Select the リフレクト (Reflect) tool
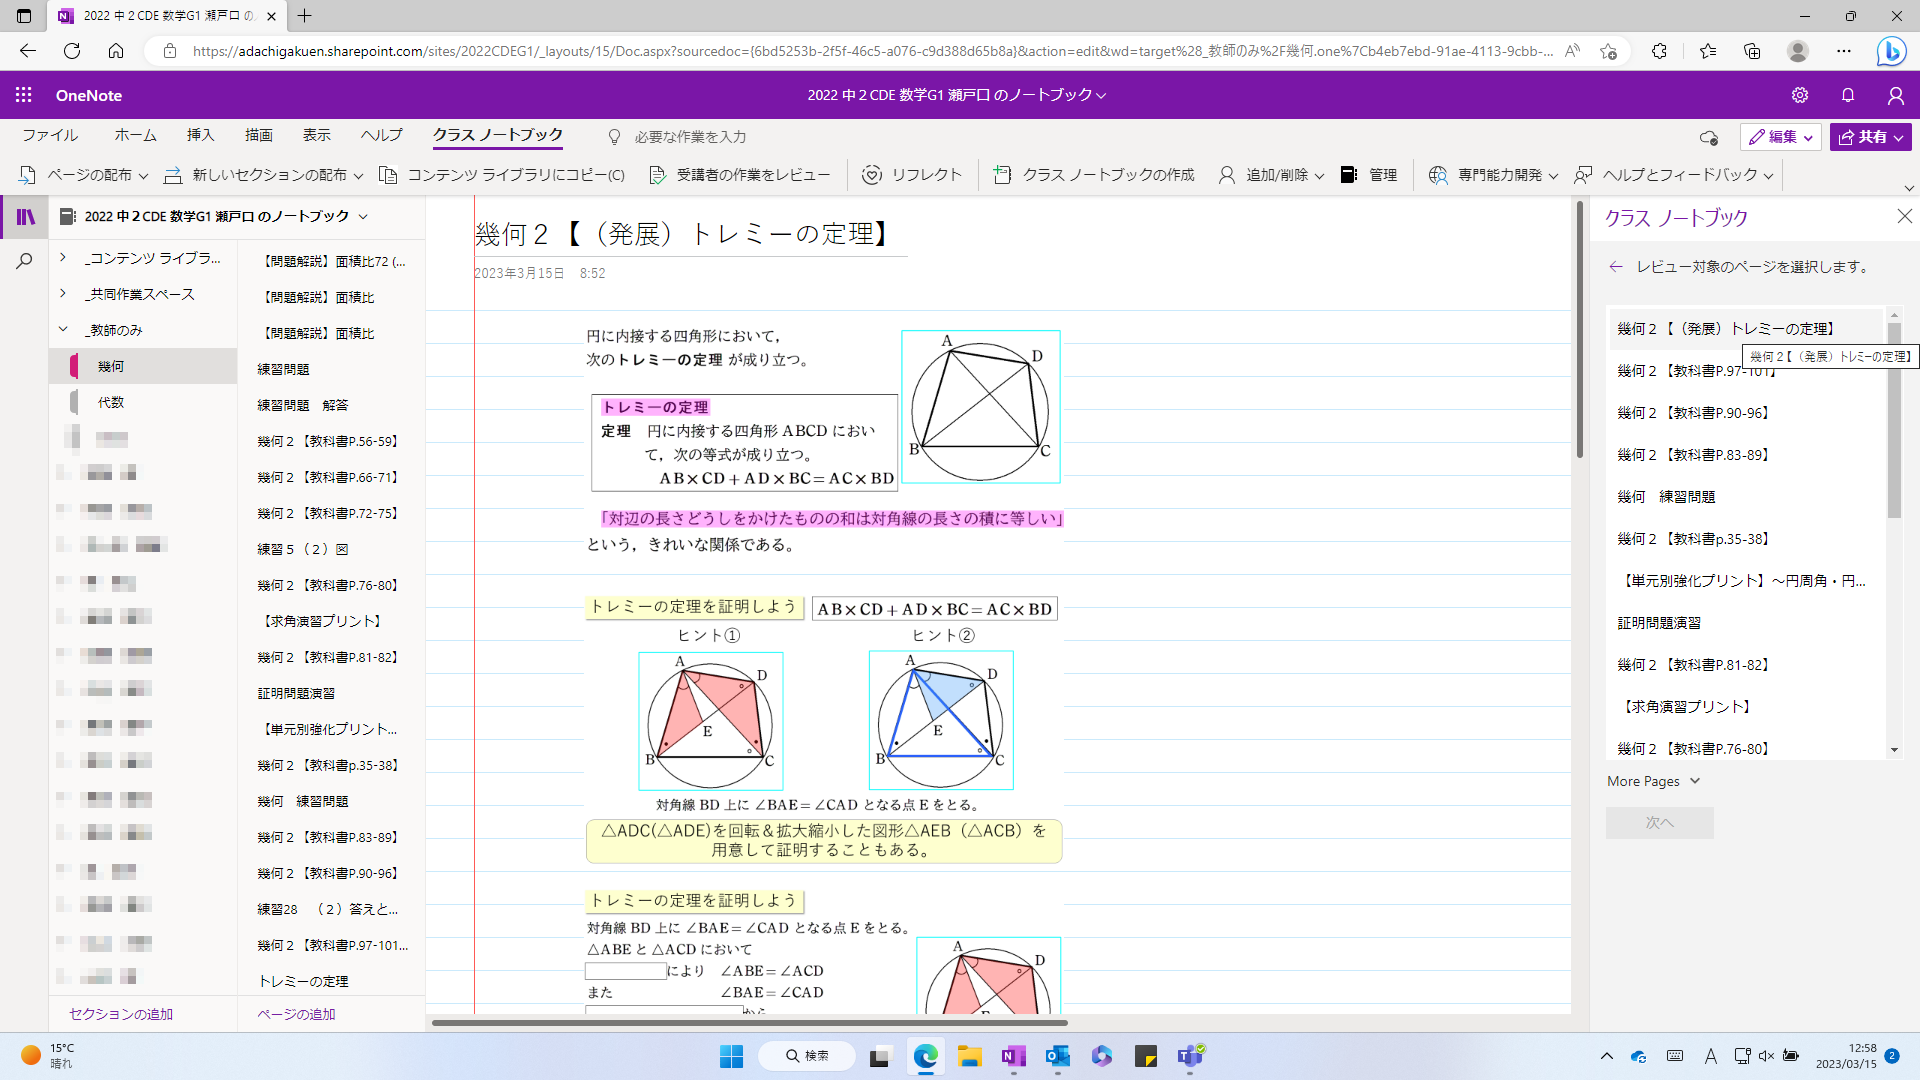 point(874,174)
